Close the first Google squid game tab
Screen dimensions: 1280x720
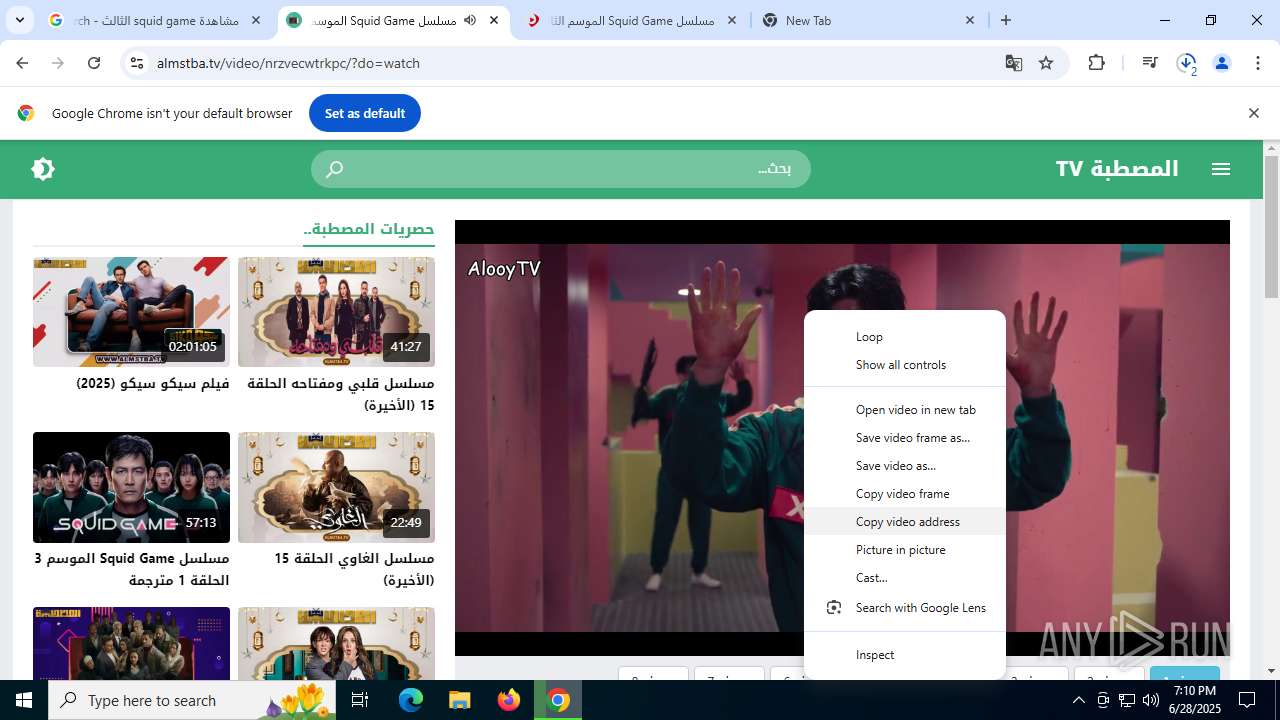[256, 20]
